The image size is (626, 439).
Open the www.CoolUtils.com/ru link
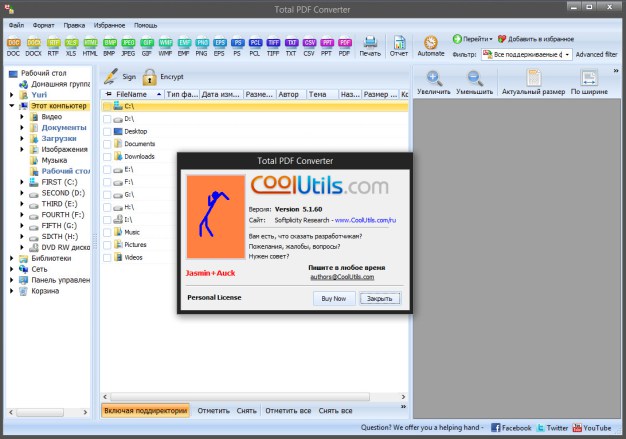[x=365, y=220]
